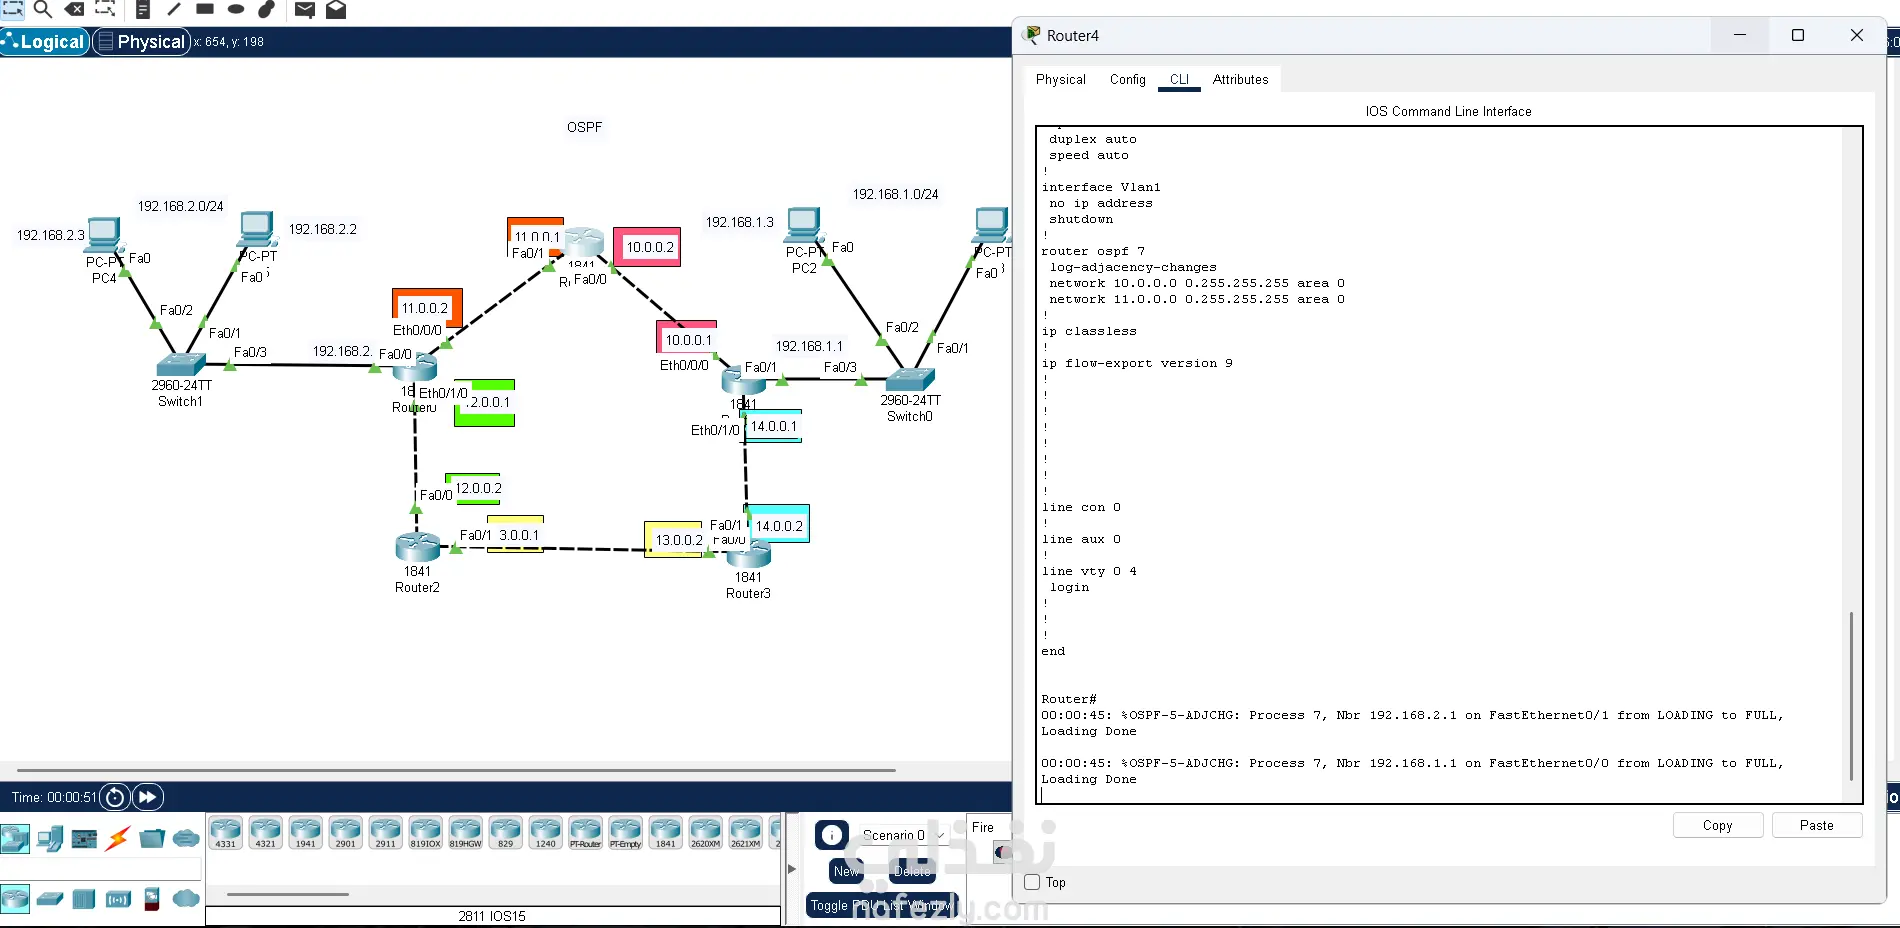Viewport: 1900px width, 928px height.
Task: Pick the 1941 router device
Action: coord(305,833)
